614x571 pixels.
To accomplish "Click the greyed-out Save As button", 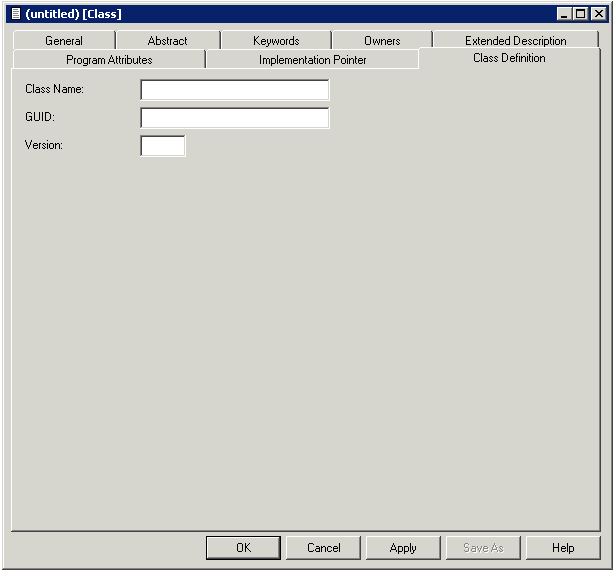I will pyautogui.click(x=483, y=548).
